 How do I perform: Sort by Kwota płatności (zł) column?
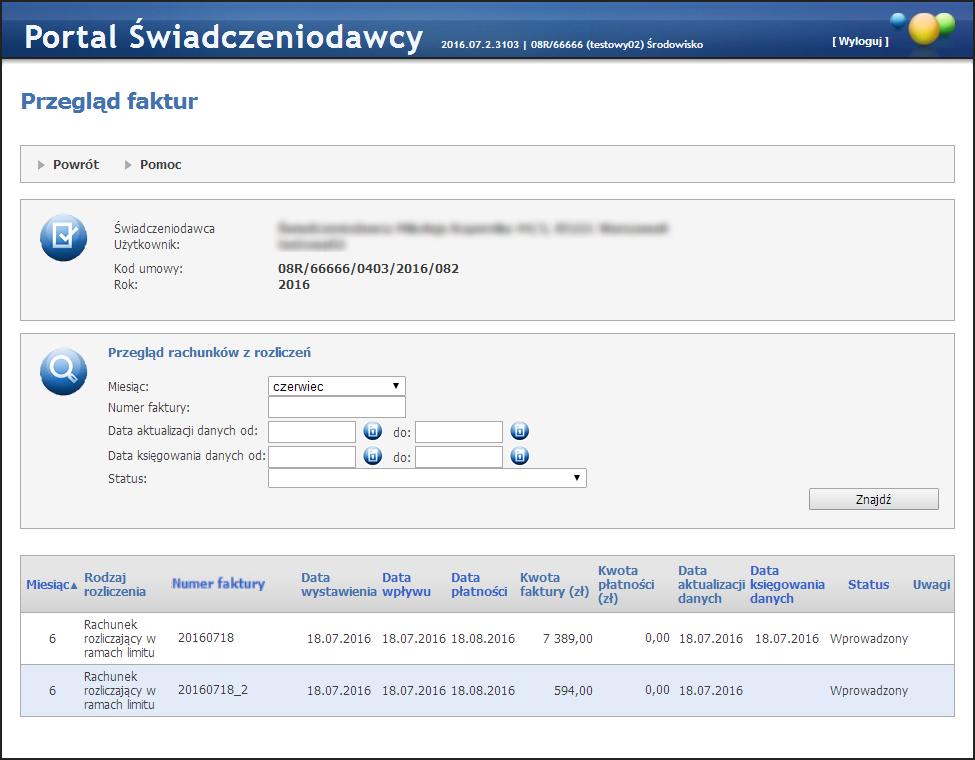point(626,585)
